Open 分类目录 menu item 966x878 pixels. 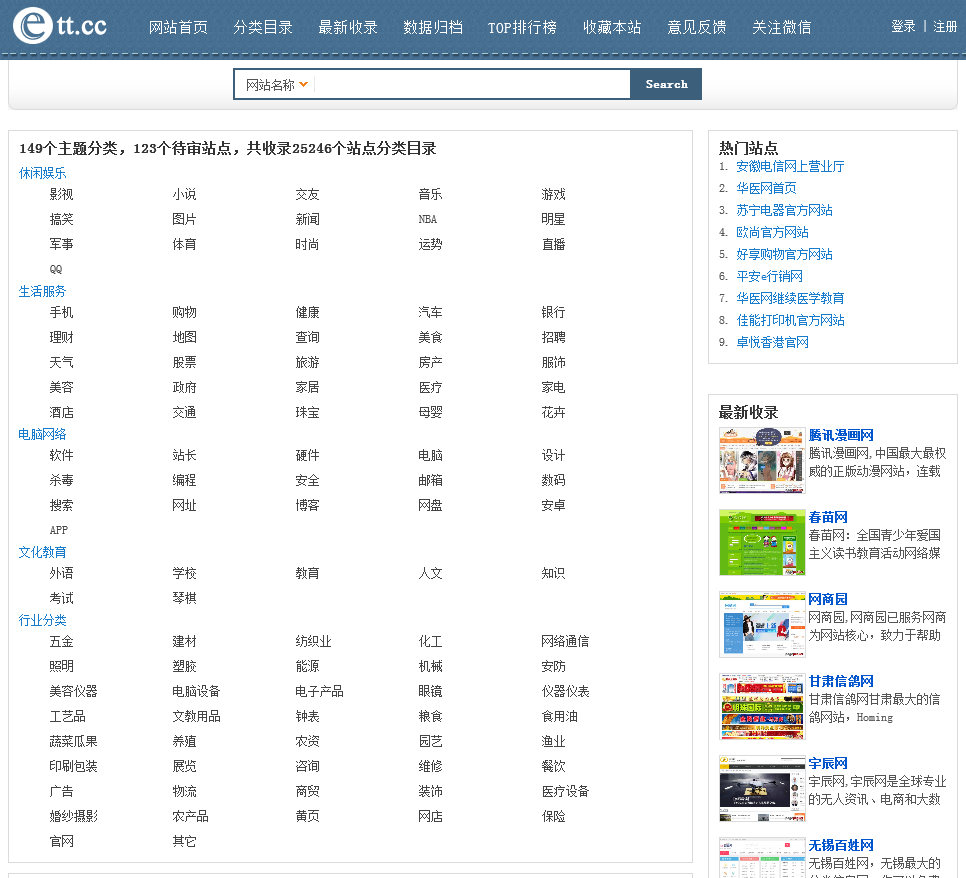[263, 28]
